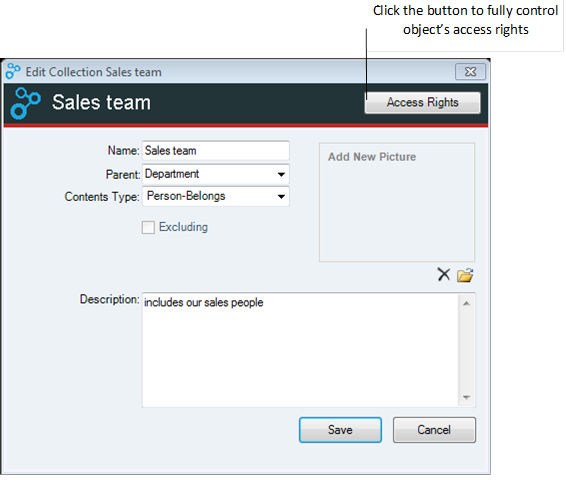This screenshot has width=566, height=490.
Task: Open the browse picture folder icon
Action: point(465,275)
